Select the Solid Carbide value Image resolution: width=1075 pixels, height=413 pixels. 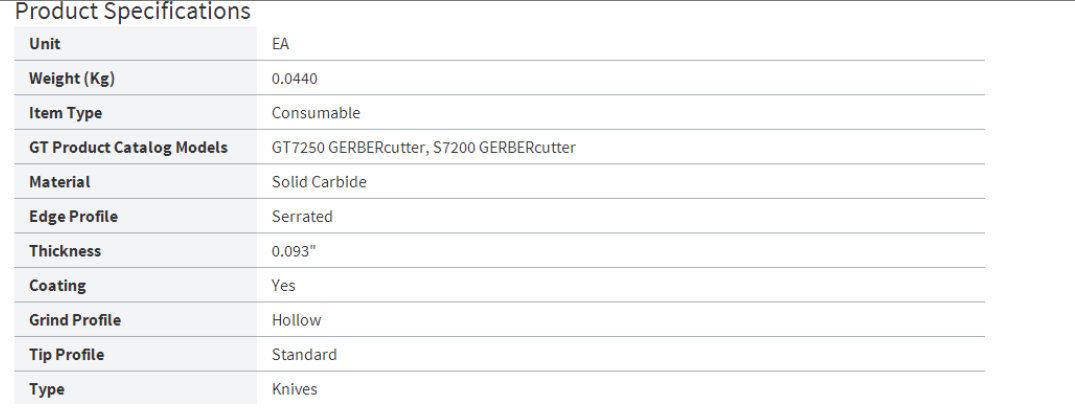tap(319, 182)
